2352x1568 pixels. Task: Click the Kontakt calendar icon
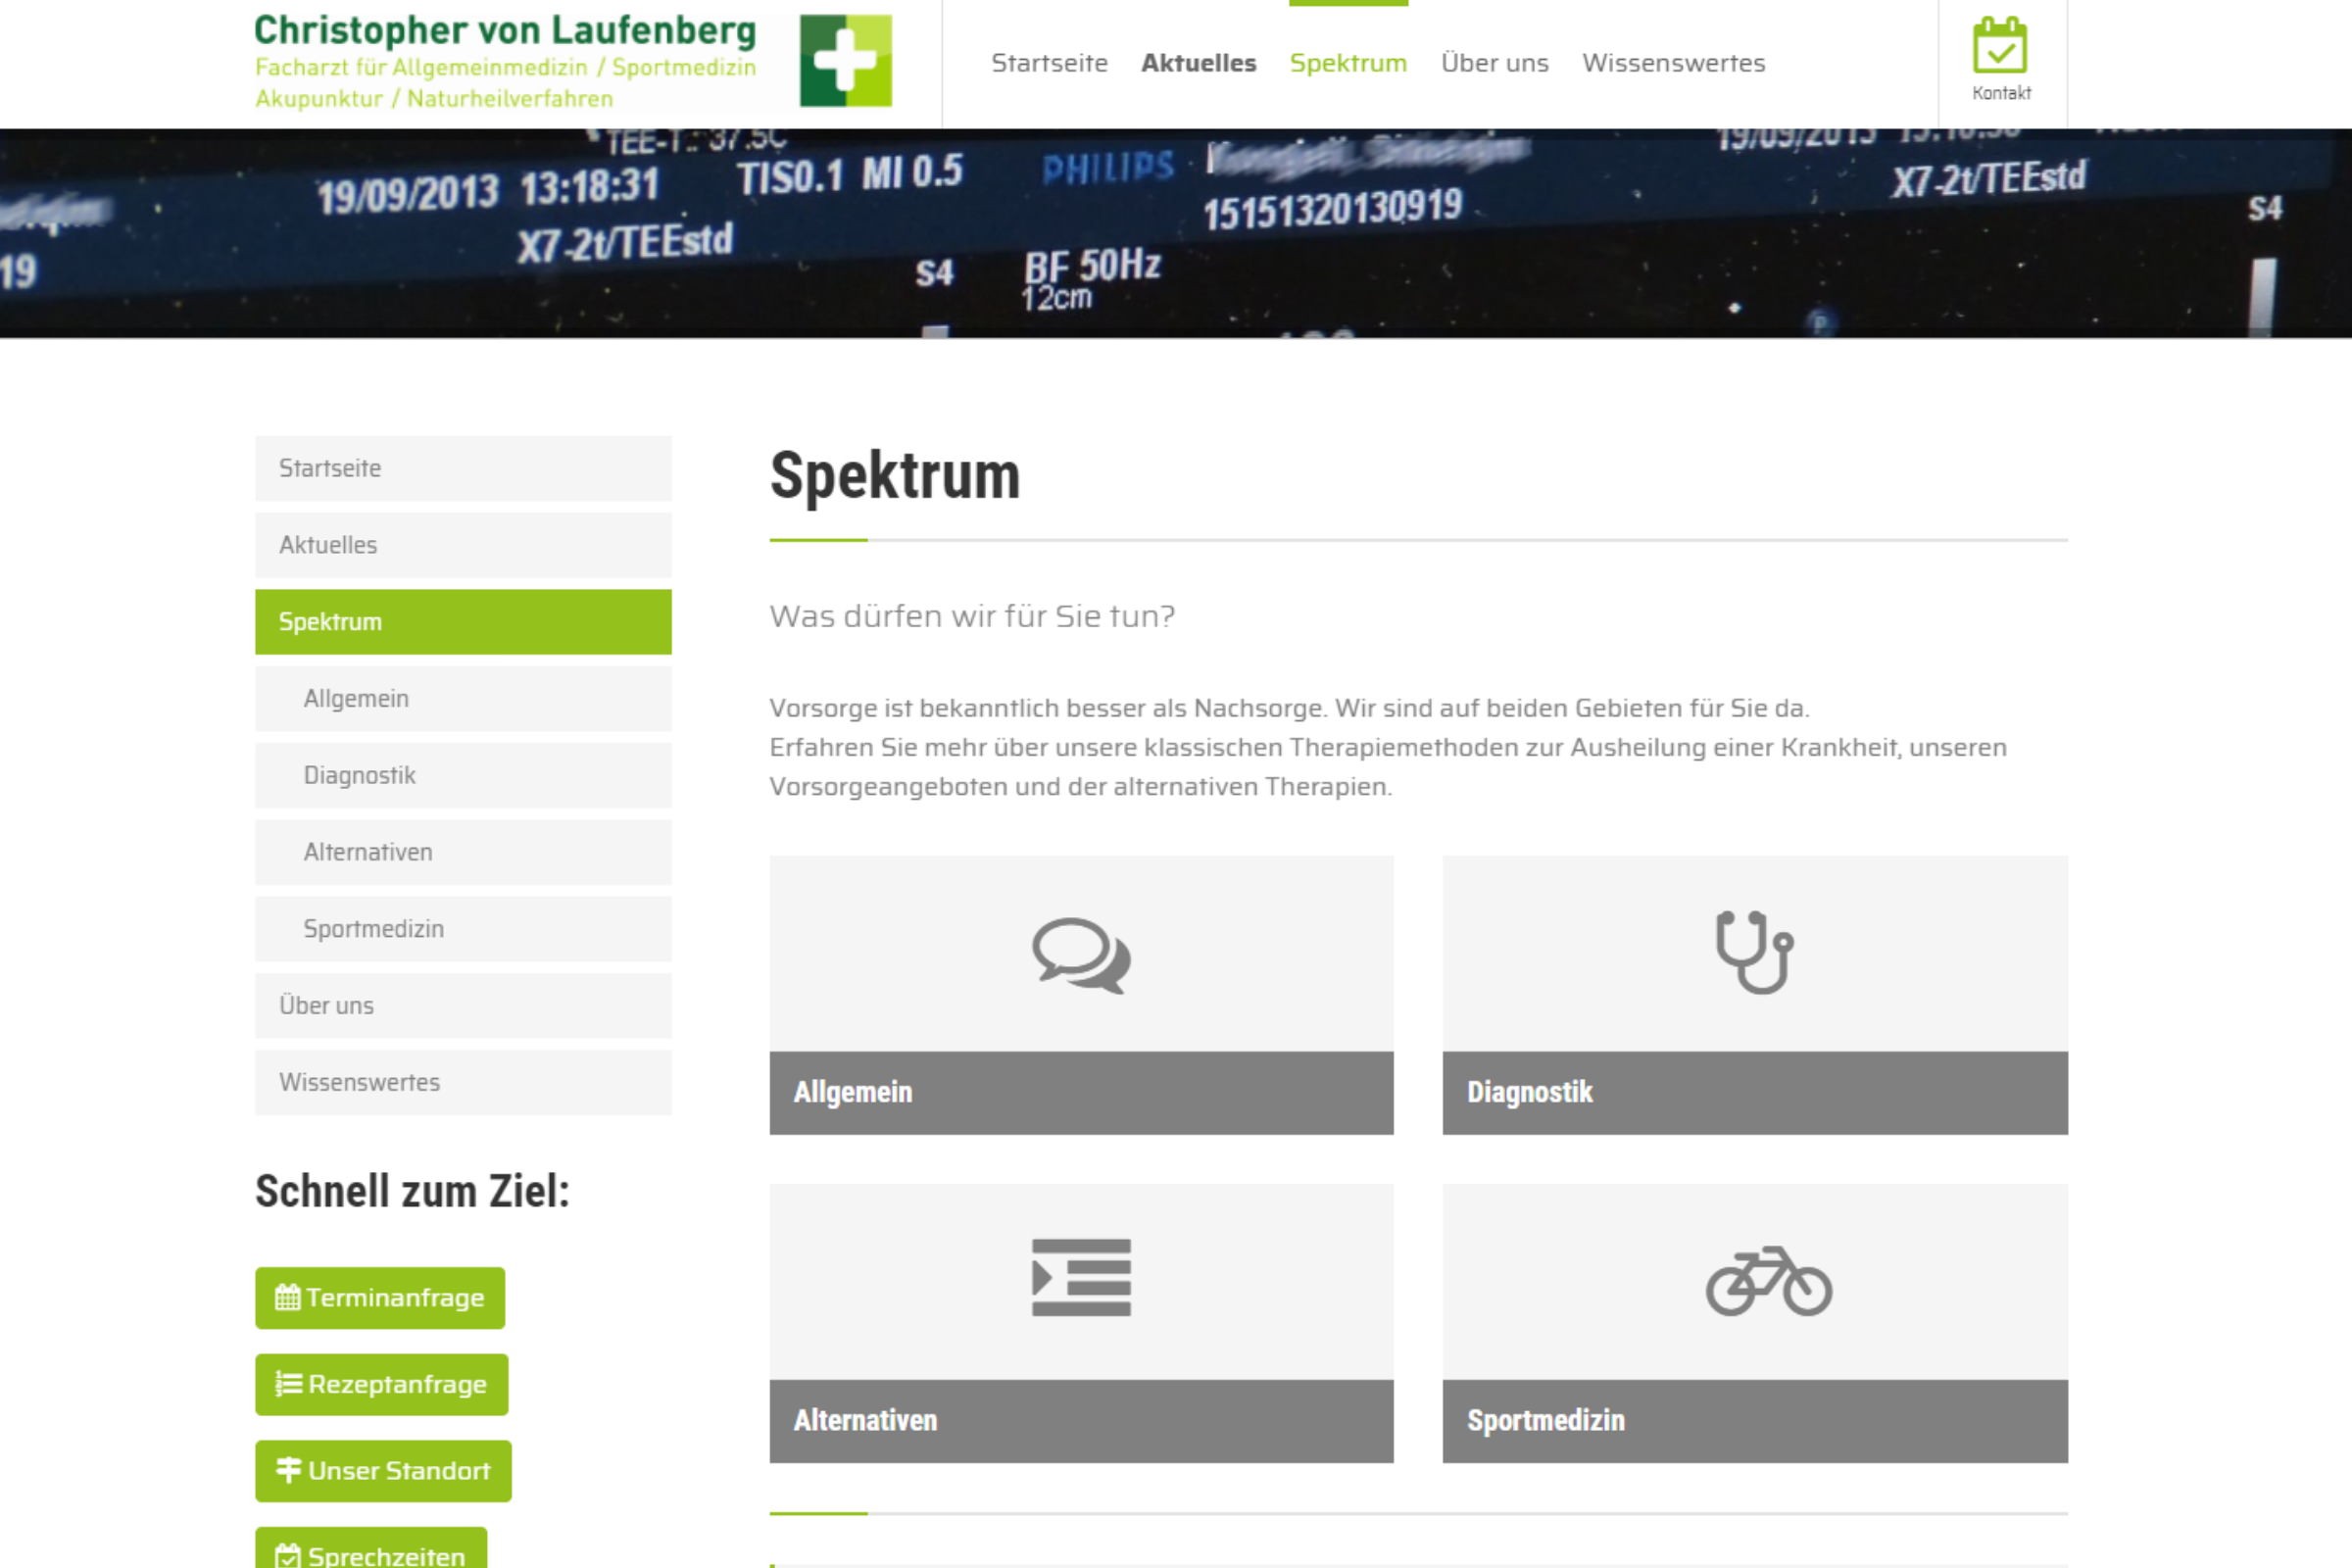coord(2000,46)
